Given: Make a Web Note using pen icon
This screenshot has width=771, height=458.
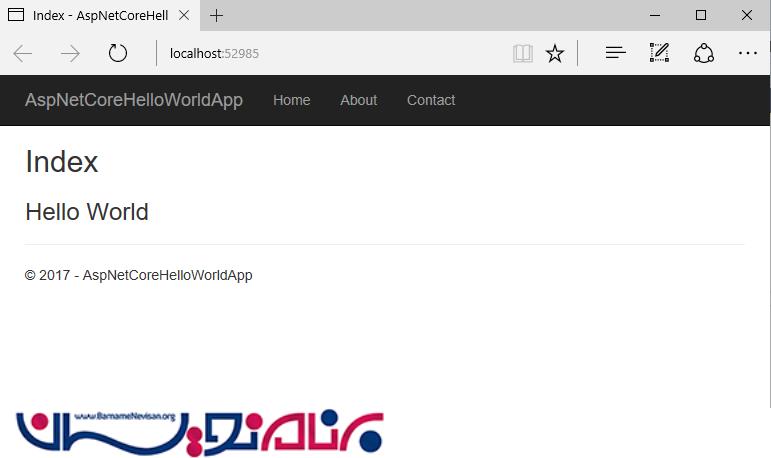Looking at the screenshot, I should [x=659, y=53].
